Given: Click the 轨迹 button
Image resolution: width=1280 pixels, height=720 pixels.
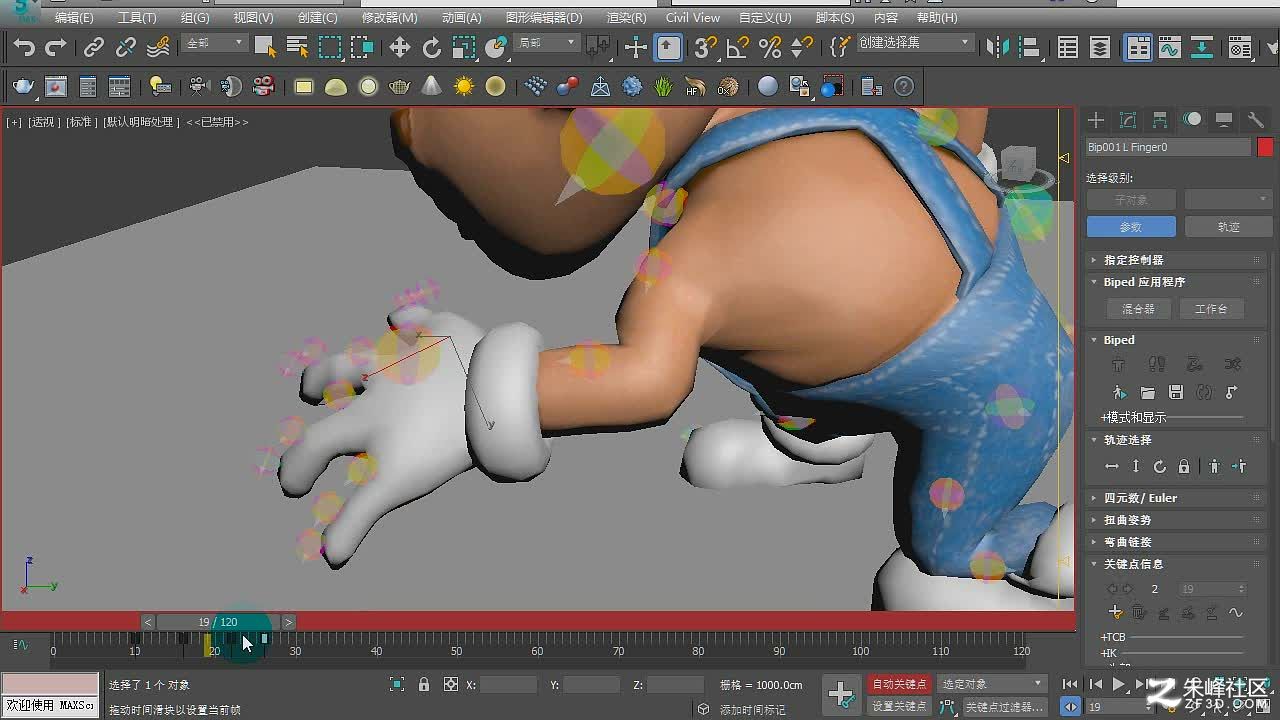Looking at the screenshot, I should click(x=1228, y=227).
